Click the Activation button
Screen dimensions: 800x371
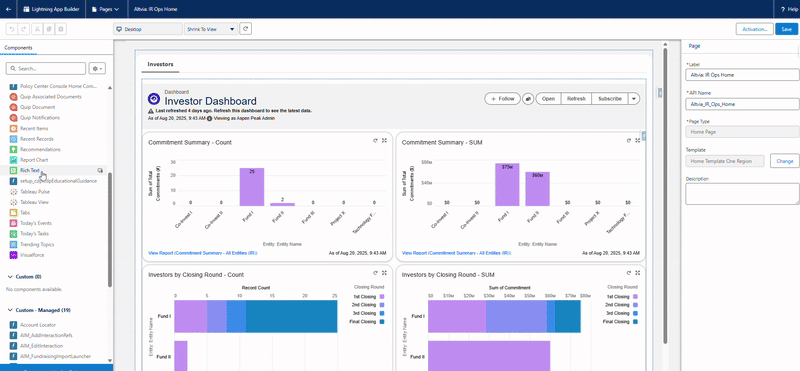click(755, 29)
